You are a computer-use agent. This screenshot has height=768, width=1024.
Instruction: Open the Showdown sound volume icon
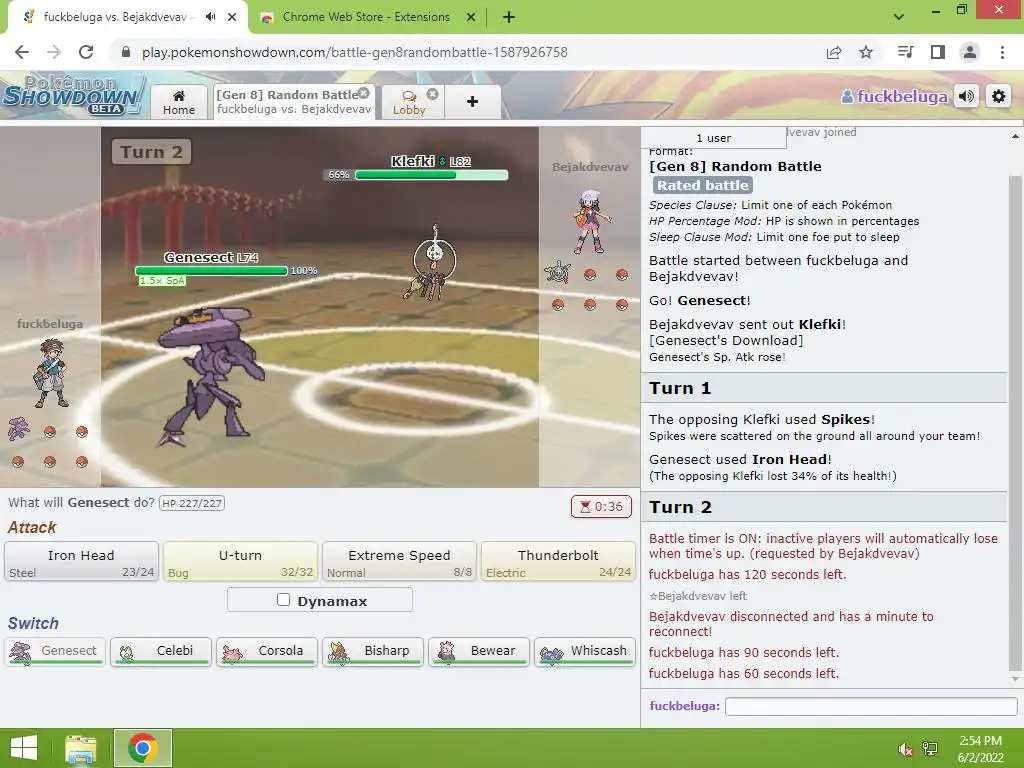pos(967,97)
